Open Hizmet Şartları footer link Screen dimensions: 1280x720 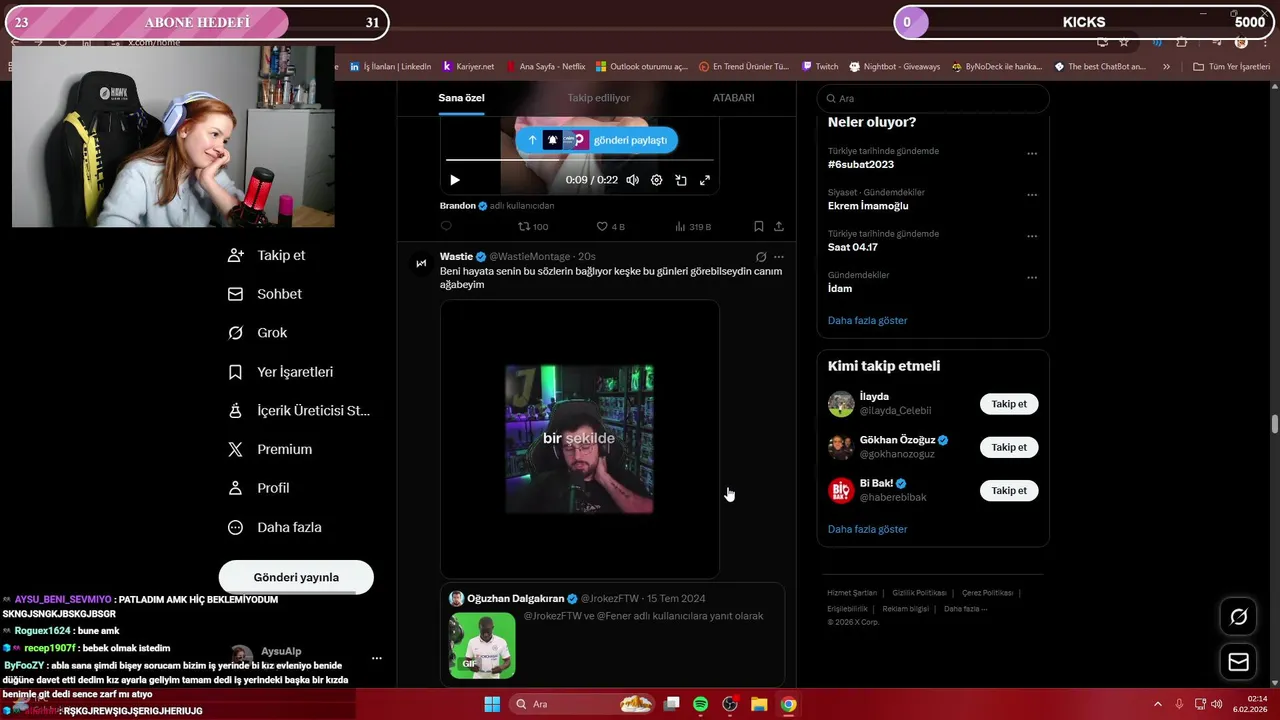click(x=852, y=593)
